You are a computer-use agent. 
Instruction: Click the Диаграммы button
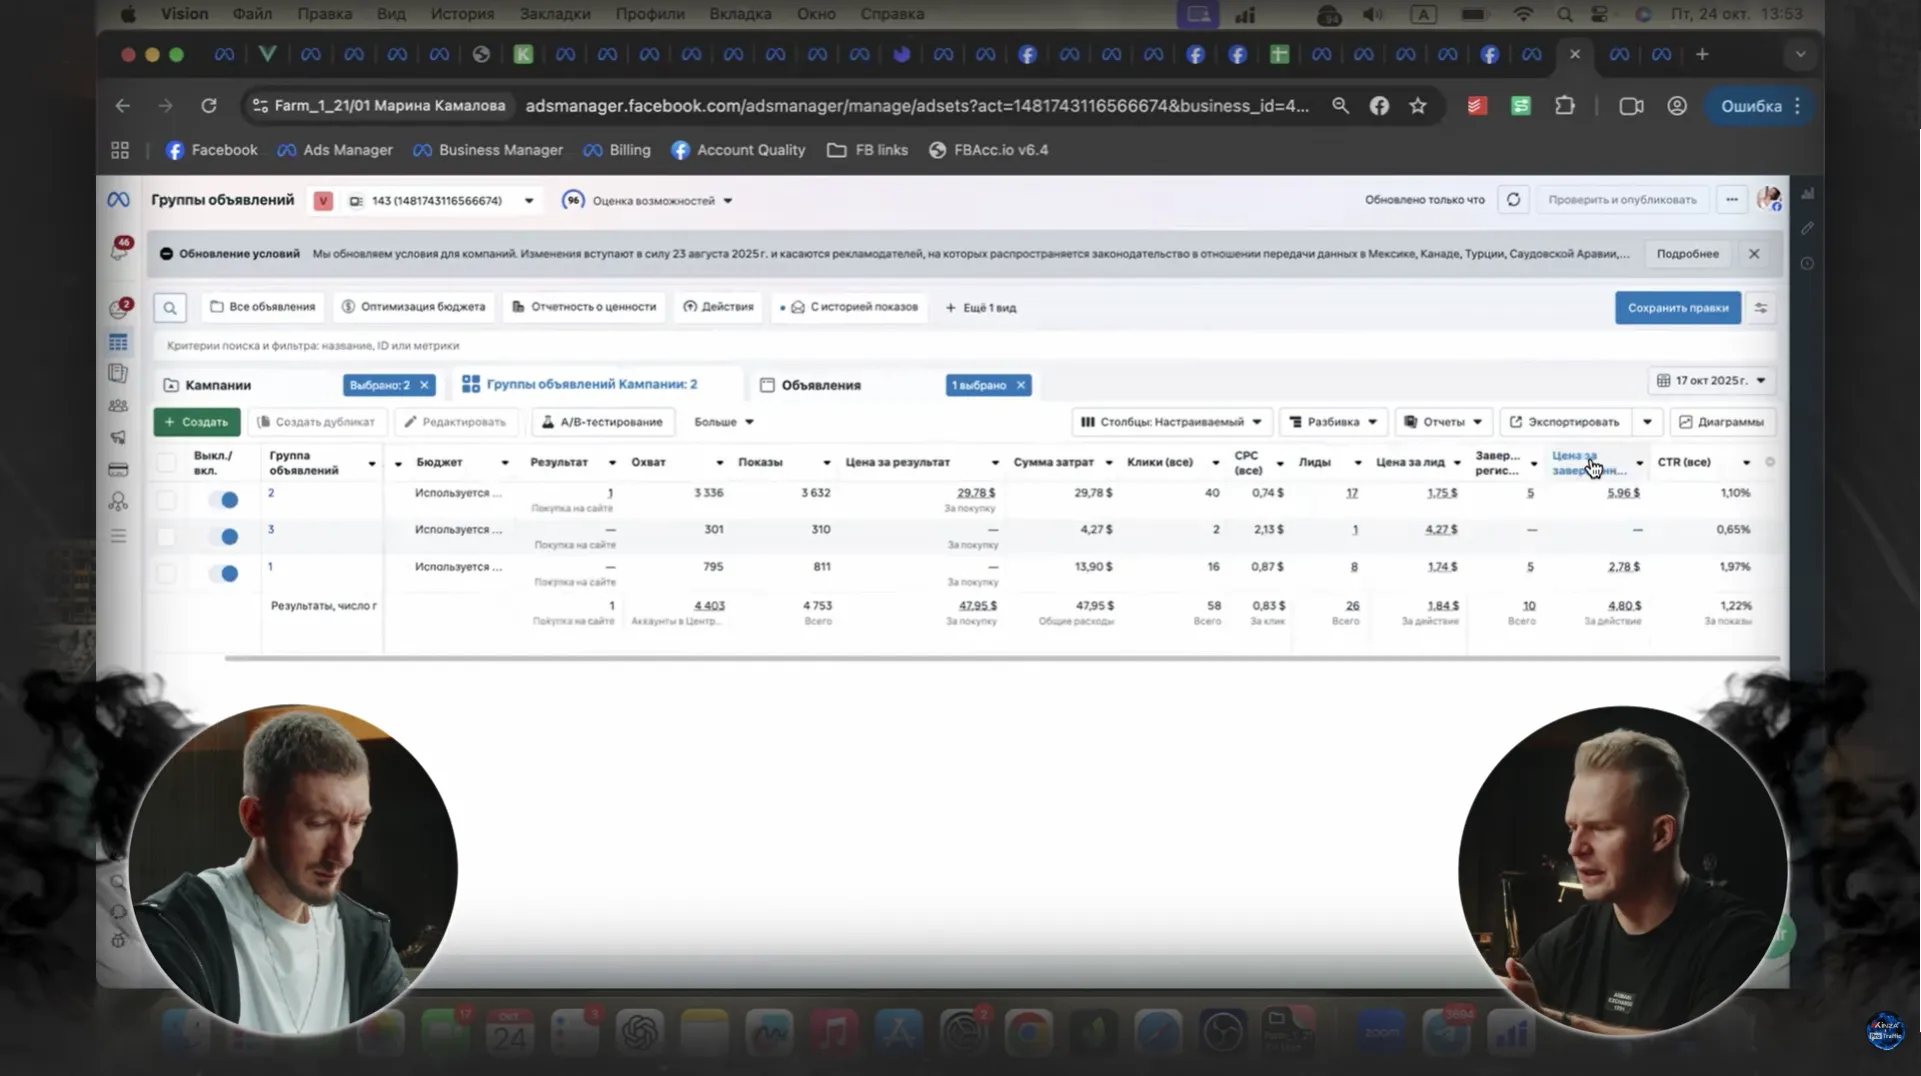pyautogui.click(x=1721, y=422)
